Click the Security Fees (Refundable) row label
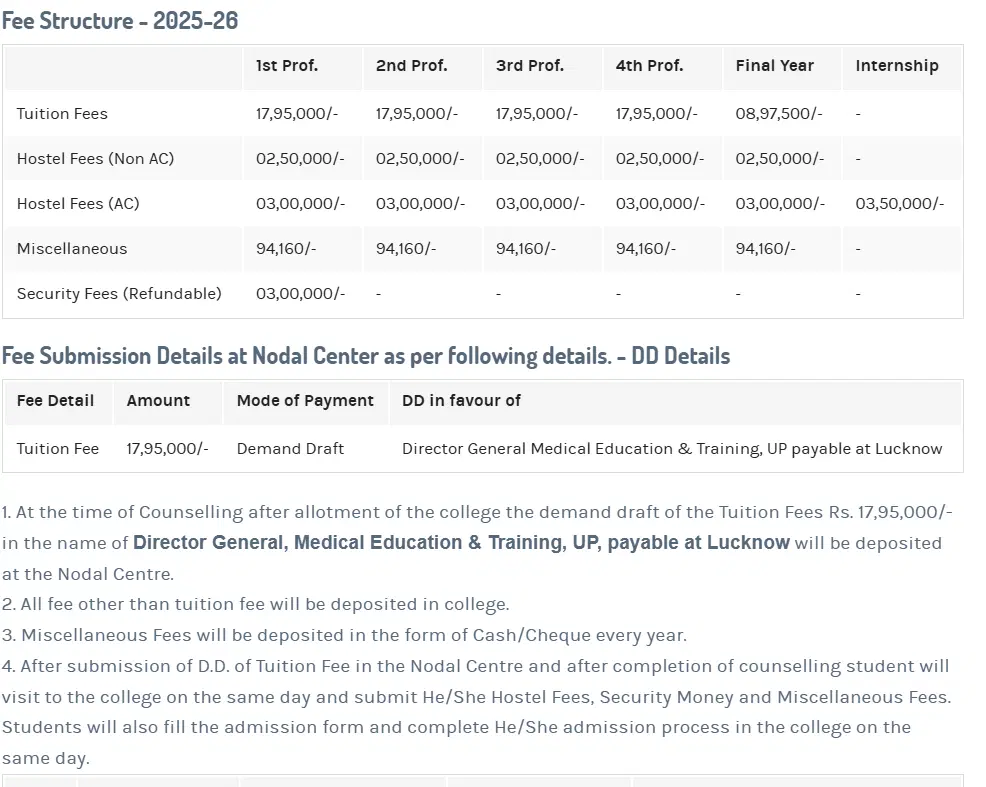986x787 pixels. 119,294
